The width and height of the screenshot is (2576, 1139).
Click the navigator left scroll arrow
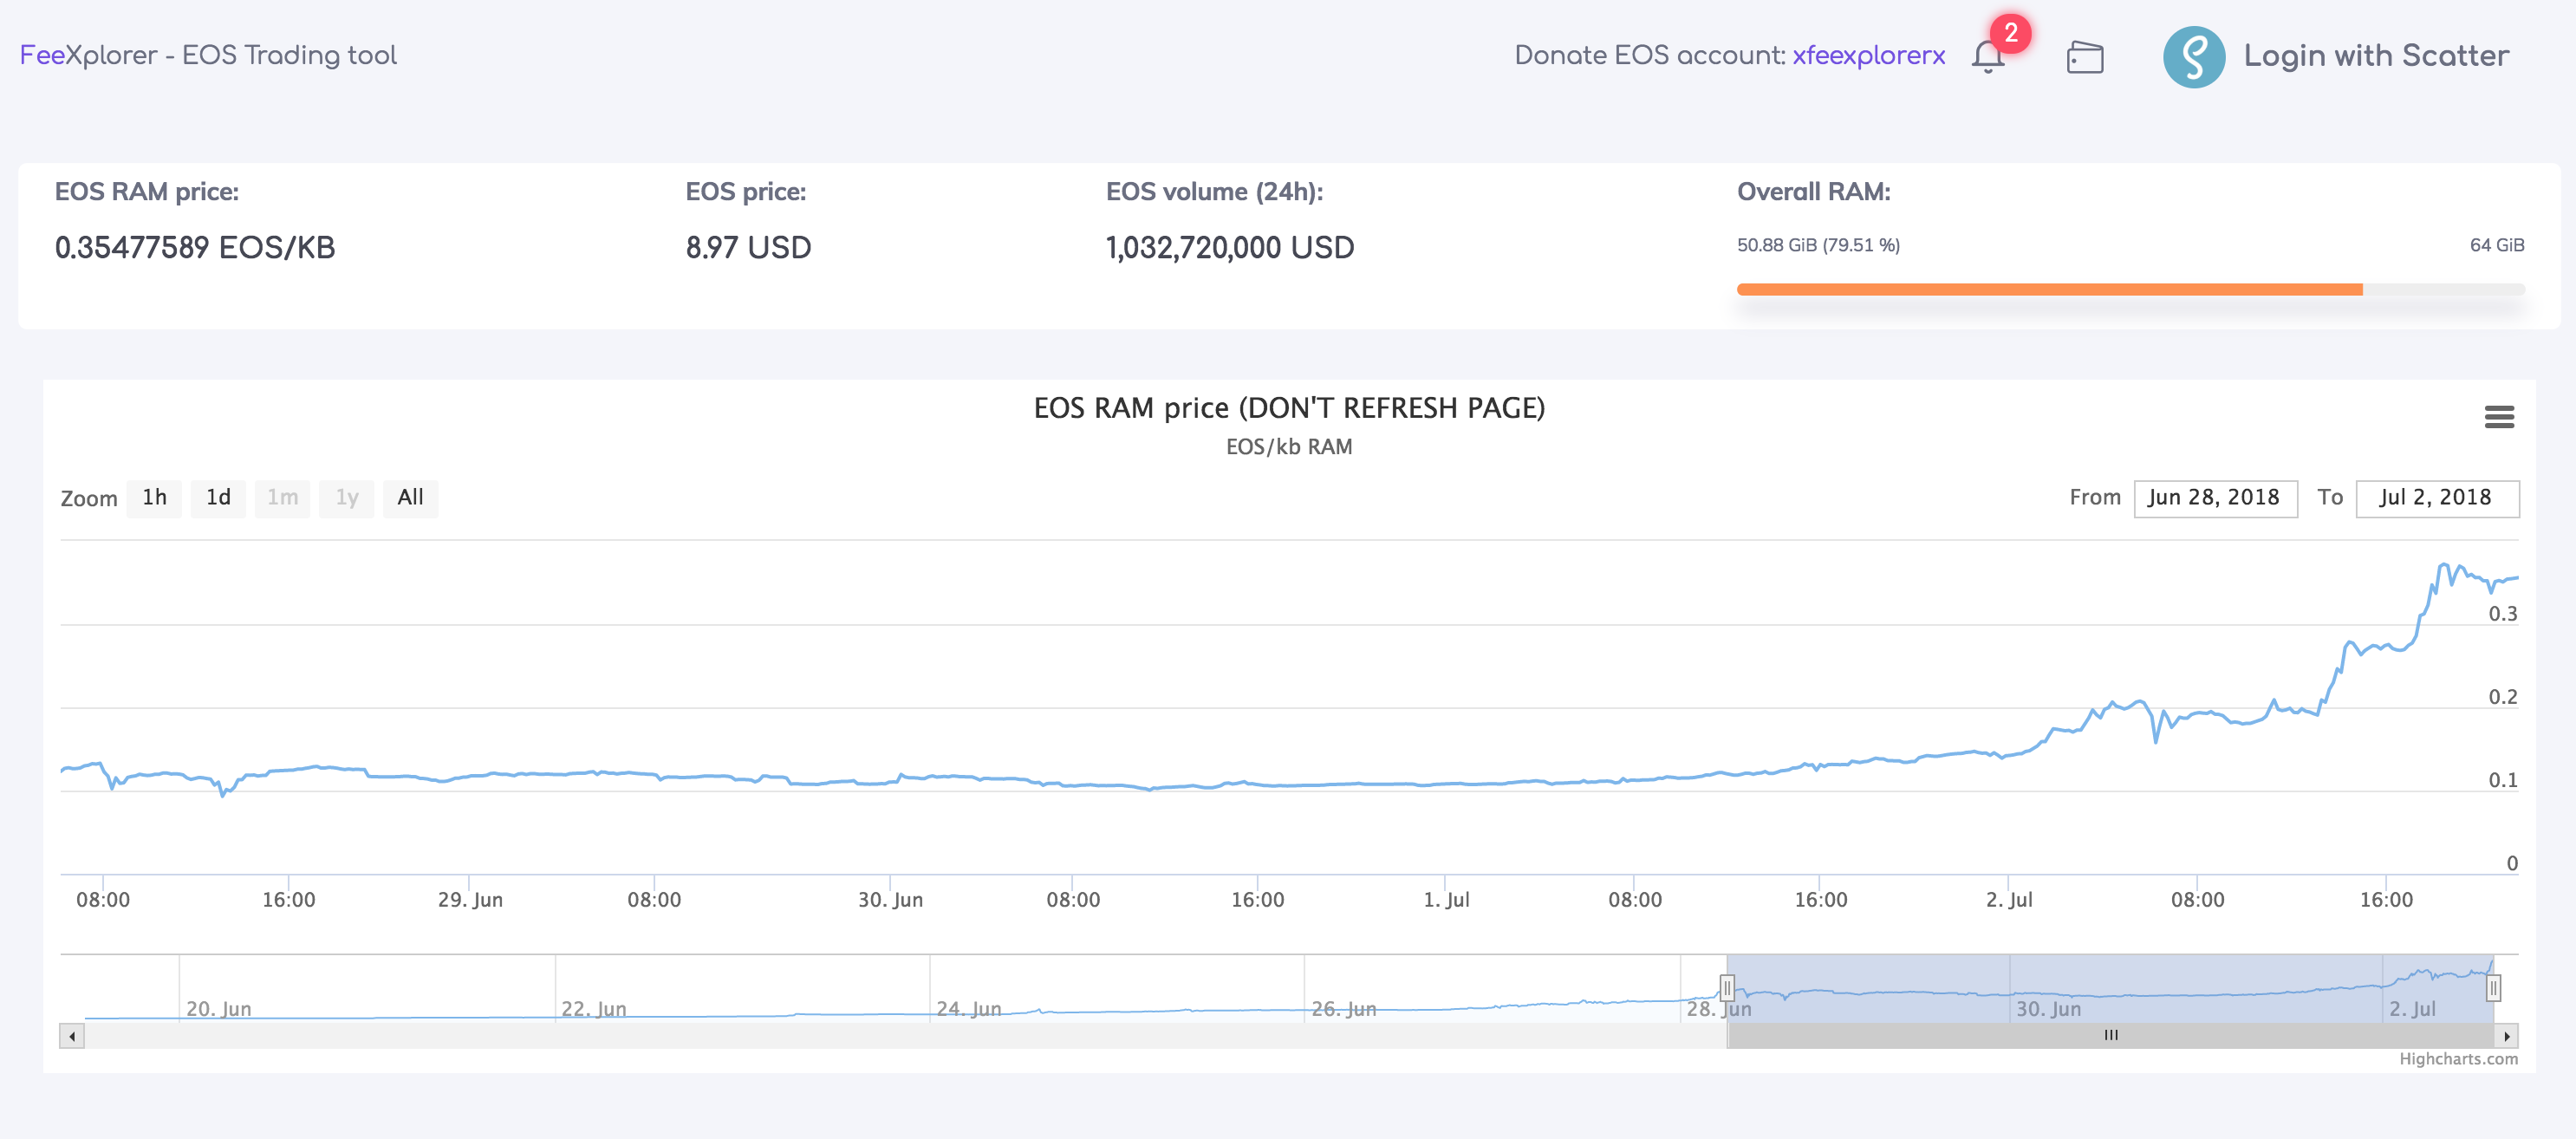click(x=72, y=1036)
